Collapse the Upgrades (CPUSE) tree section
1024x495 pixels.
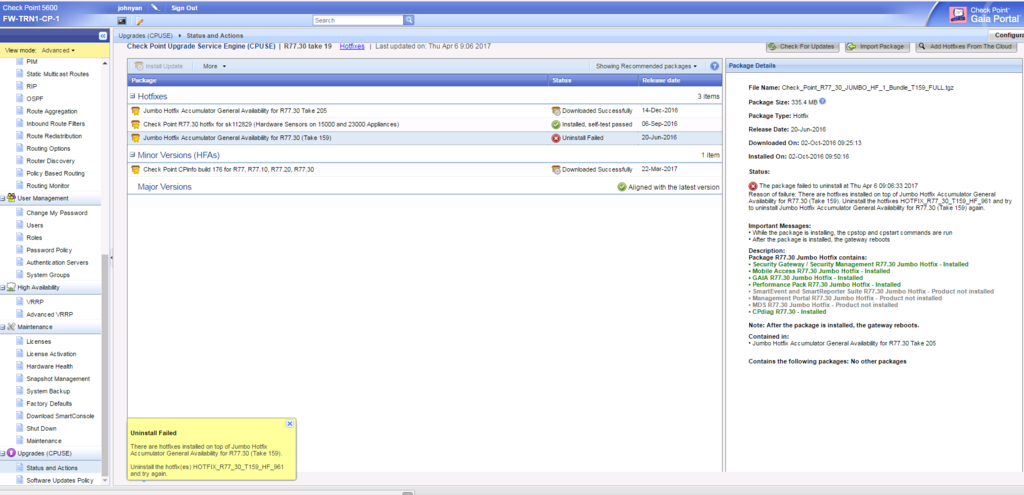point(3,453)
